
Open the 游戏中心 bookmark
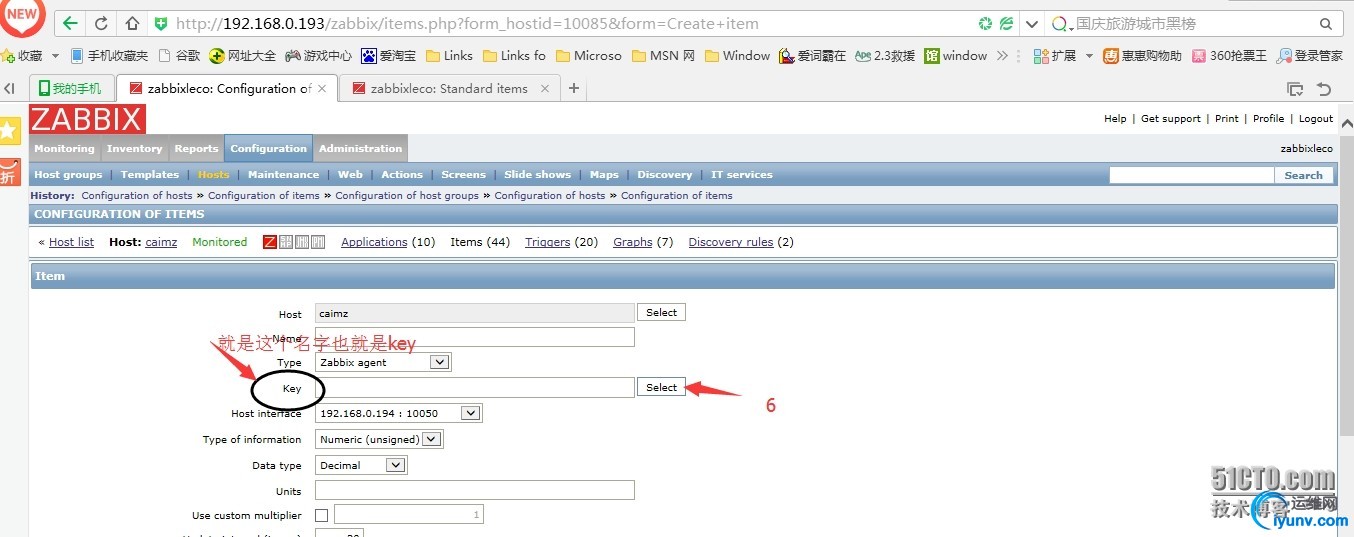(318, 56)
